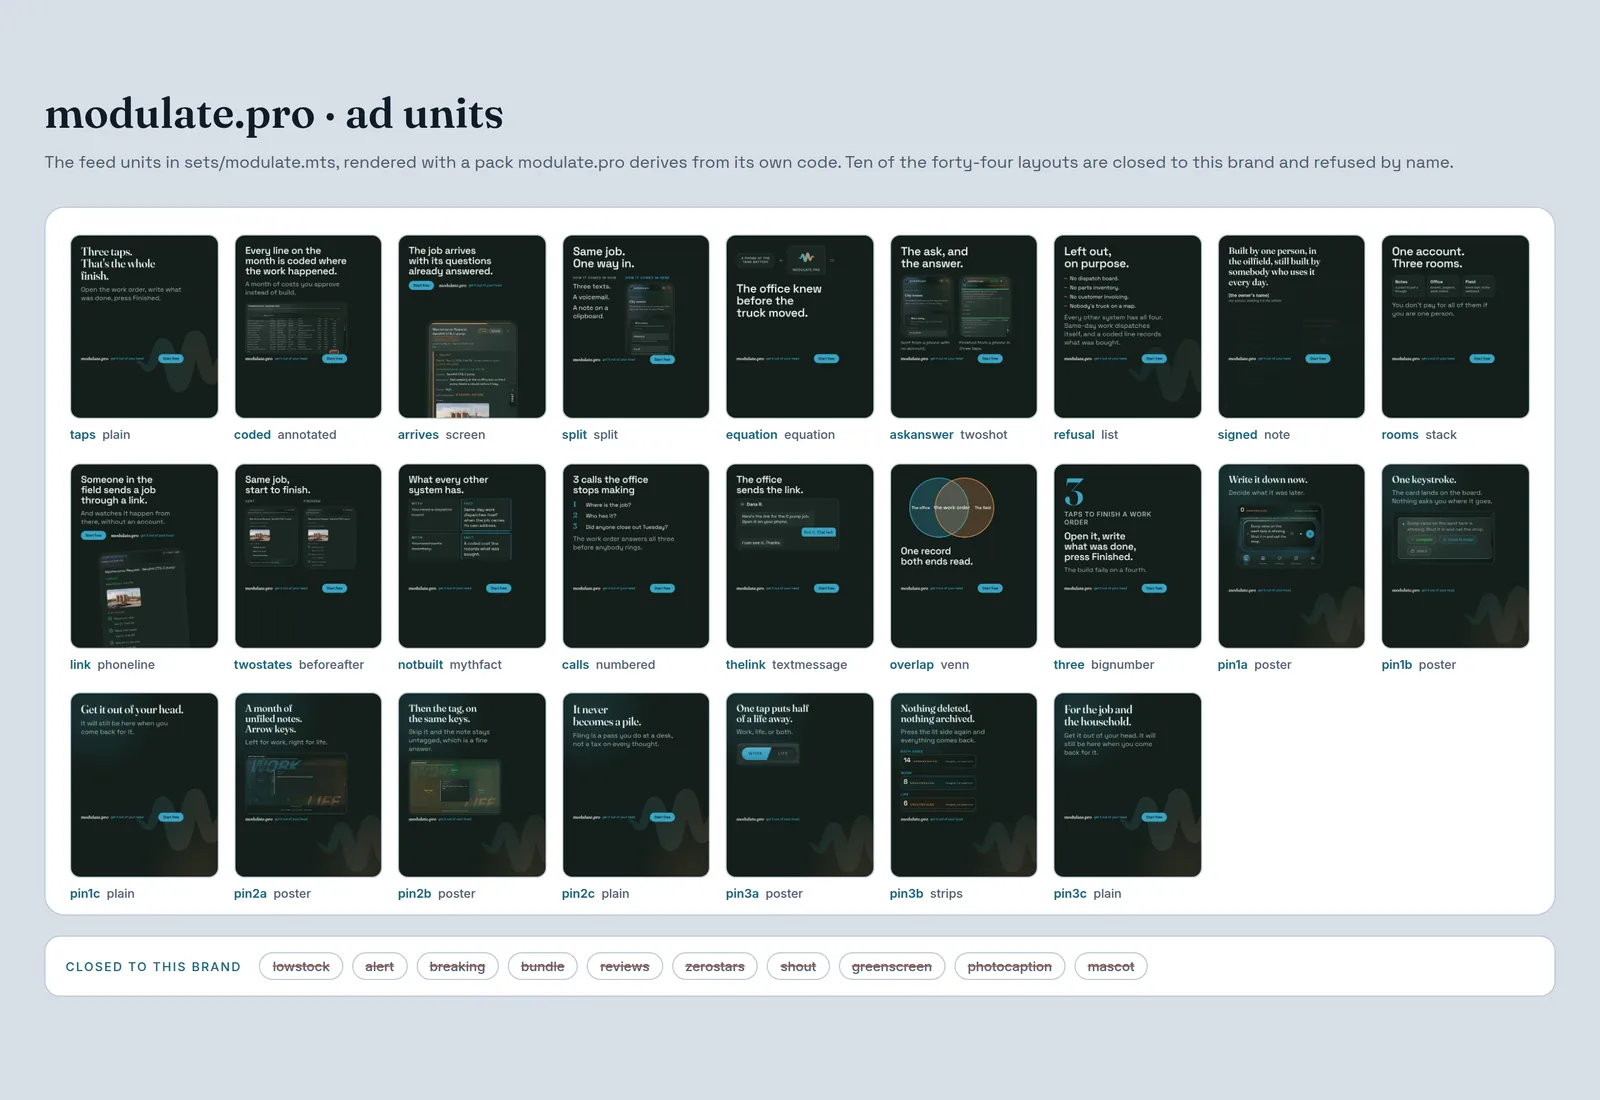Click the 'pin3c plain' caption
This screenshot has height=1100, width=1600.
[1088, 894]
